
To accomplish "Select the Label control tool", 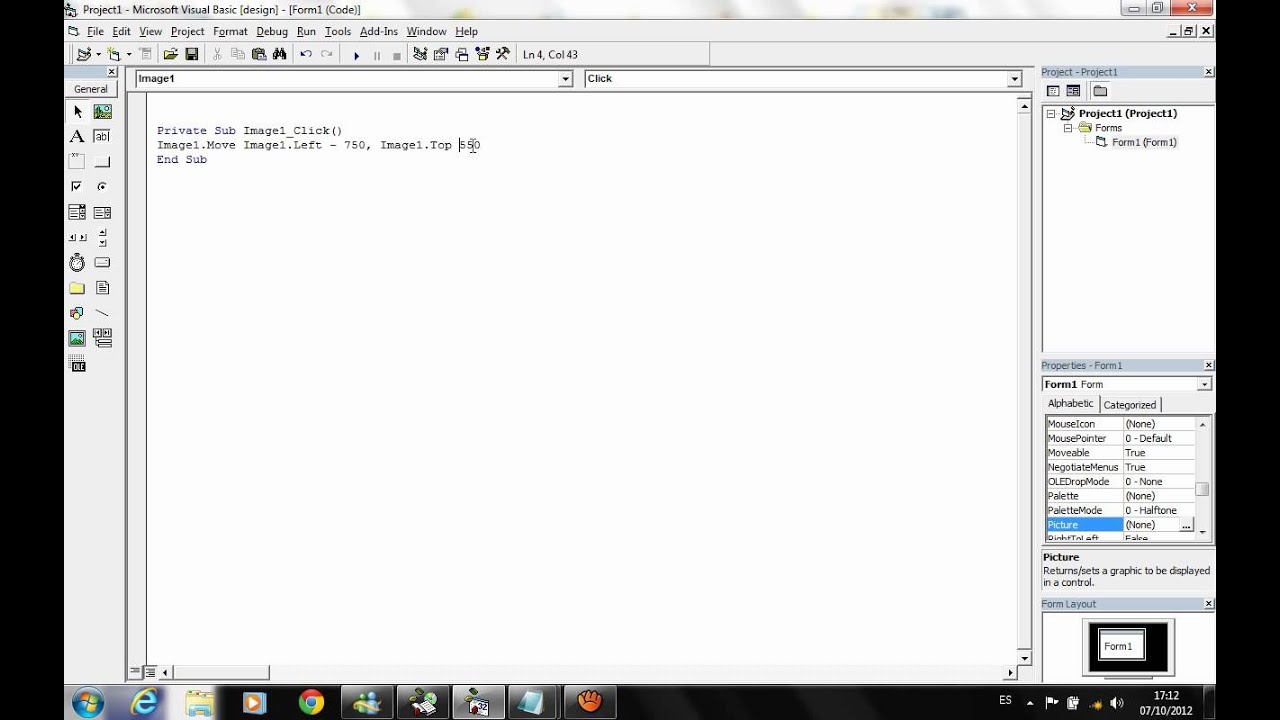I will (x=77, y=137).
